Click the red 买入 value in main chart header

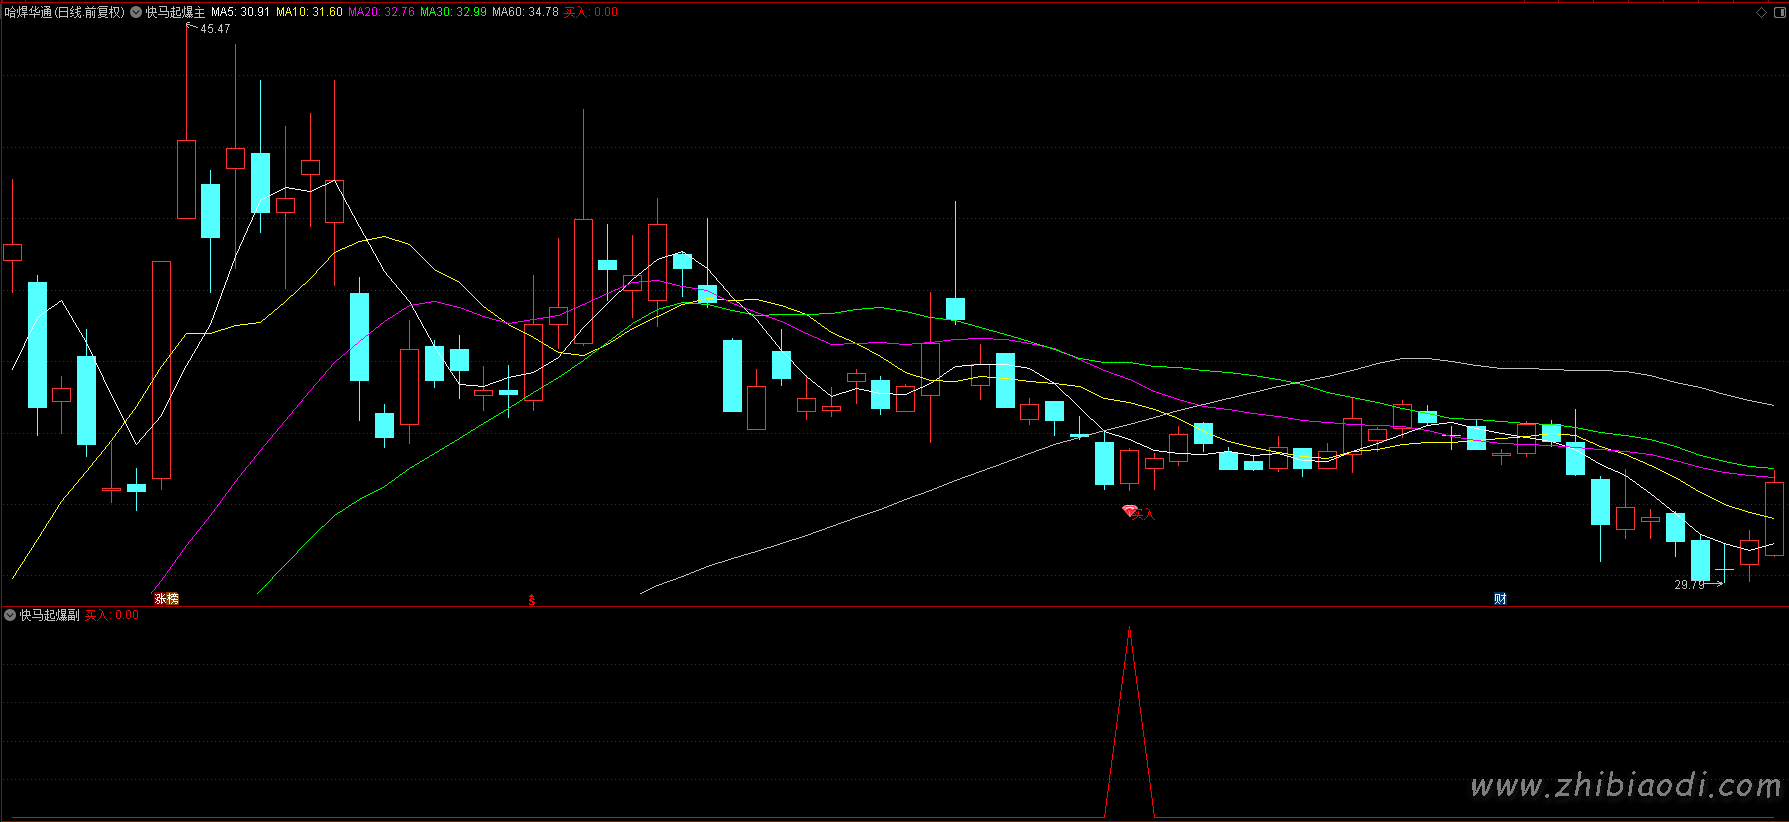[x=591, y=12]
